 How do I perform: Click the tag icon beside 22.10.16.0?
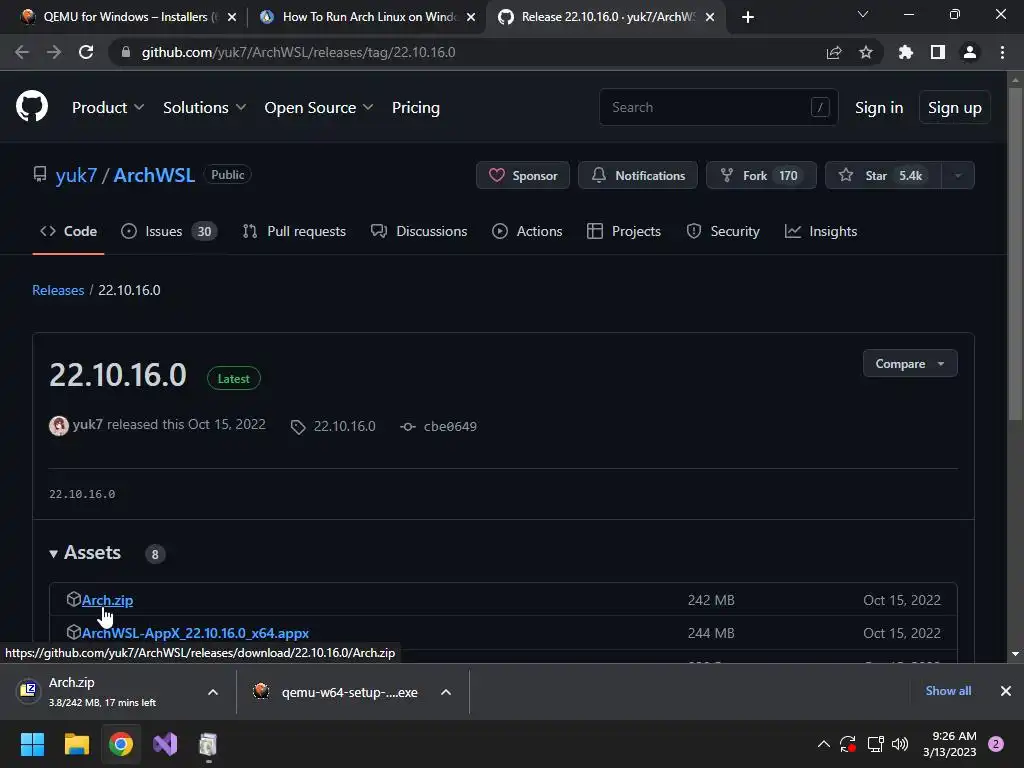(x=298, y=427)
